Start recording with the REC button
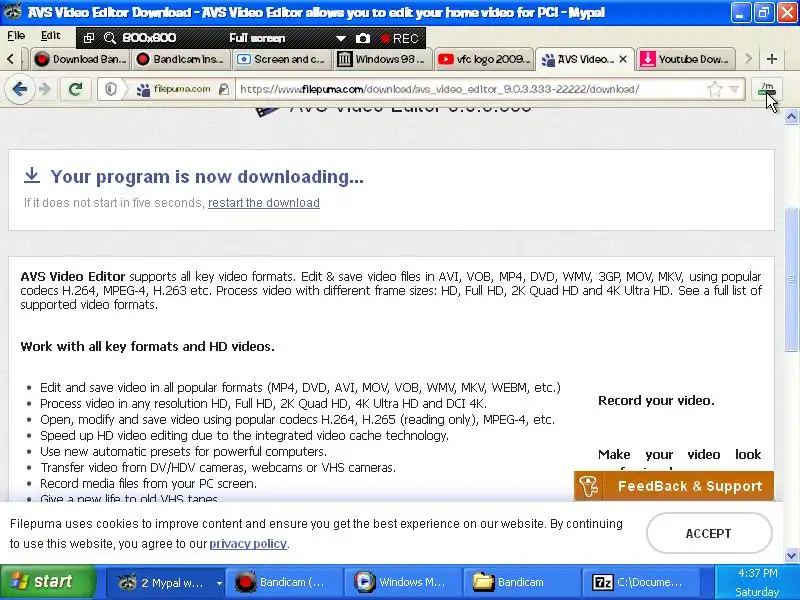This screenshot has width=800, height=600. 399,39
